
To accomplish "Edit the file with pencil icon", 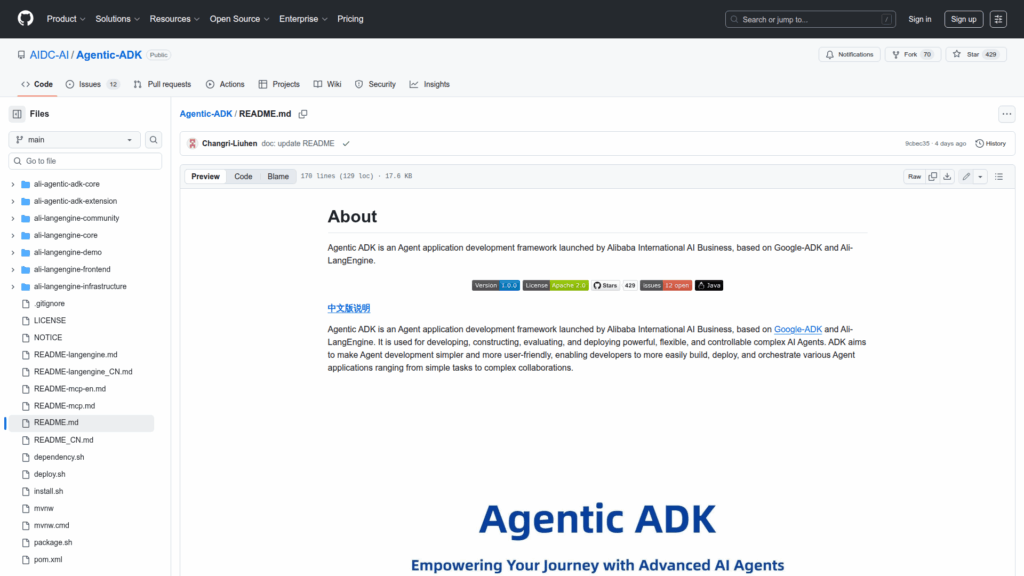I will (x=966, y=176).
